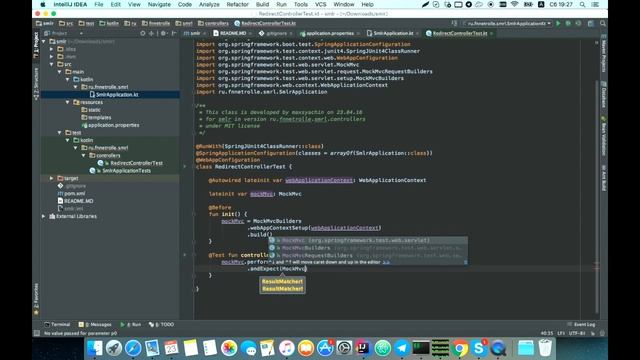Toggle the Terminal tool window
Screen dimensions: 640x360
(57, 324)
